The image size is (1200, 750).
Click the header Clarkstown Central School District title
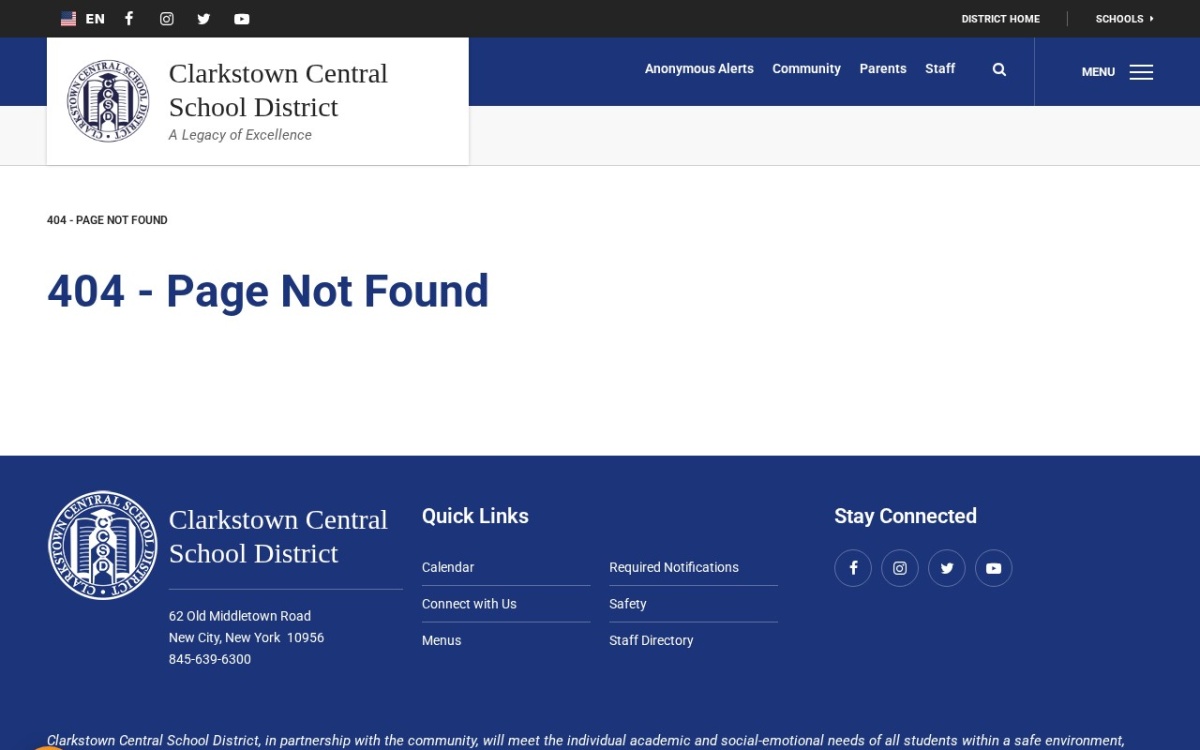(278, 90)
